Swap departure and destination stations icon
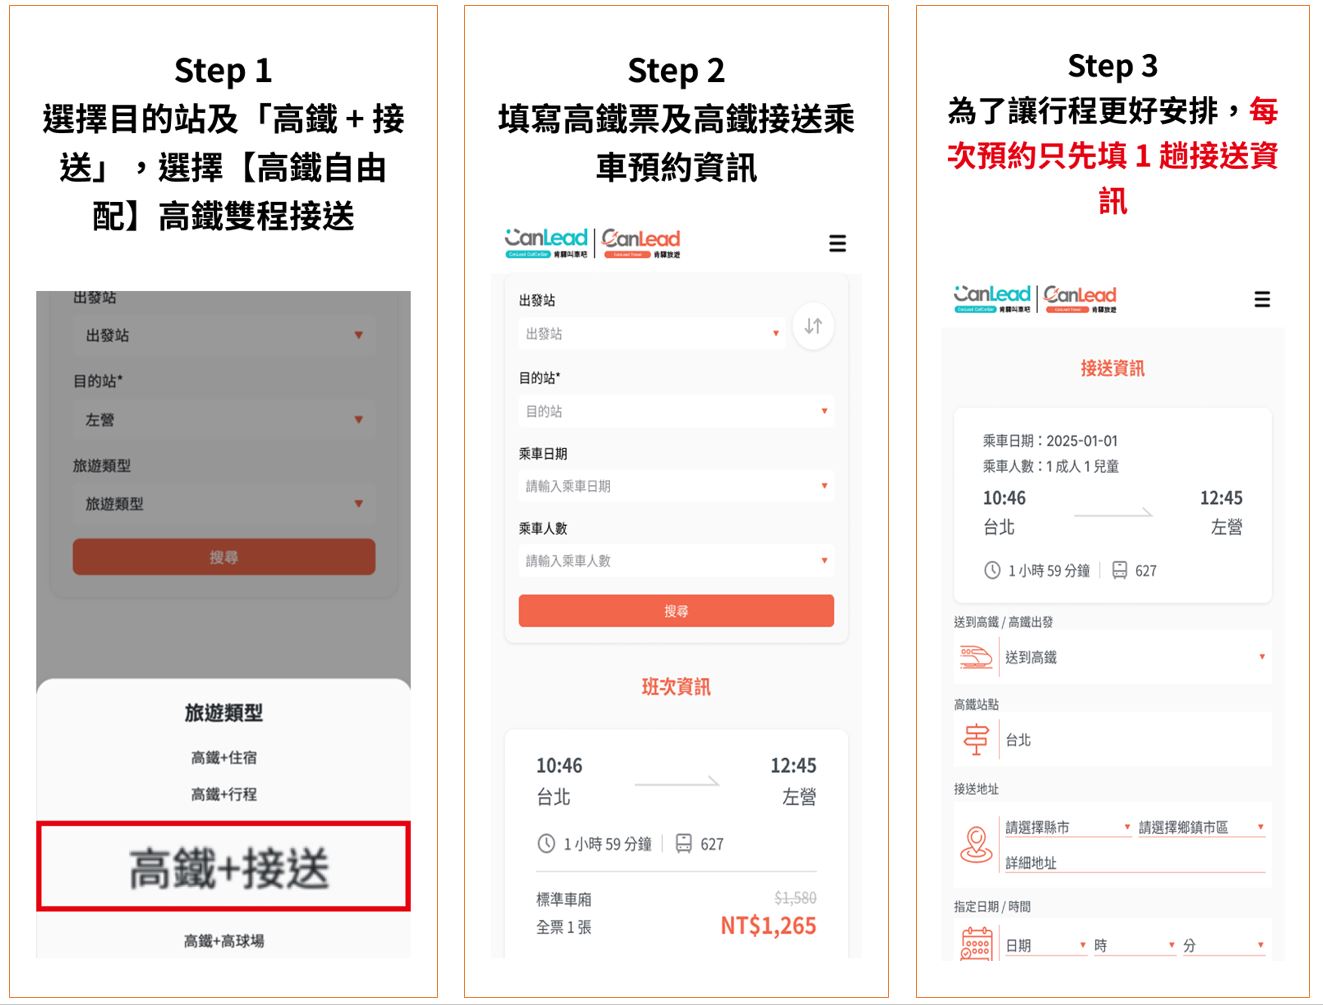This screenshot has height=1005, width=1323. pos(813,326)
